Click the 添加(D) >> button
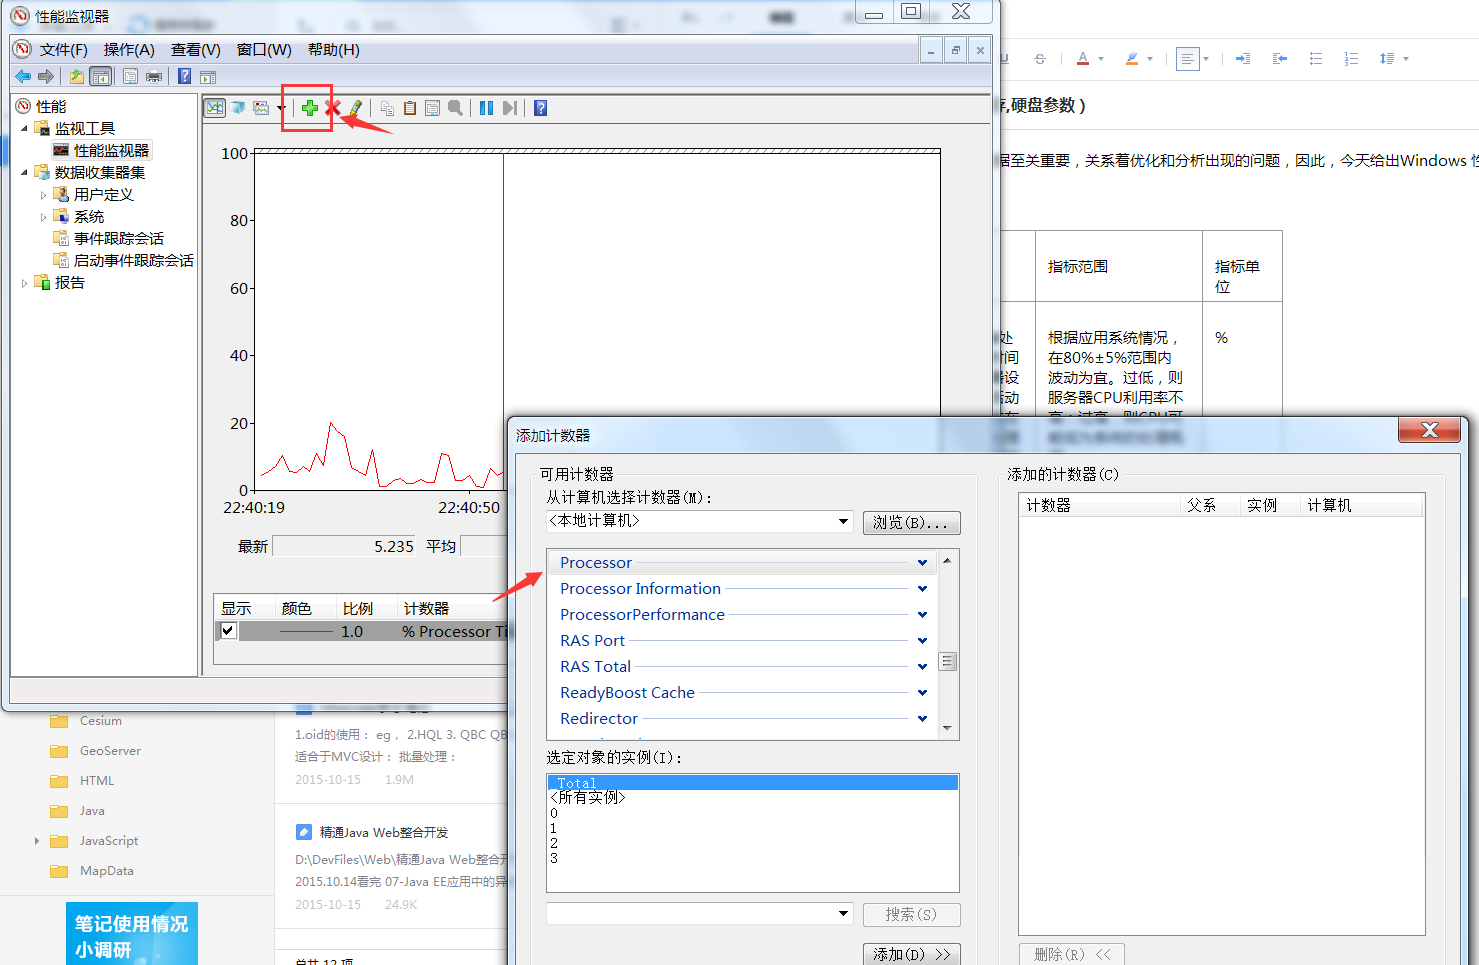 [911, 954]
